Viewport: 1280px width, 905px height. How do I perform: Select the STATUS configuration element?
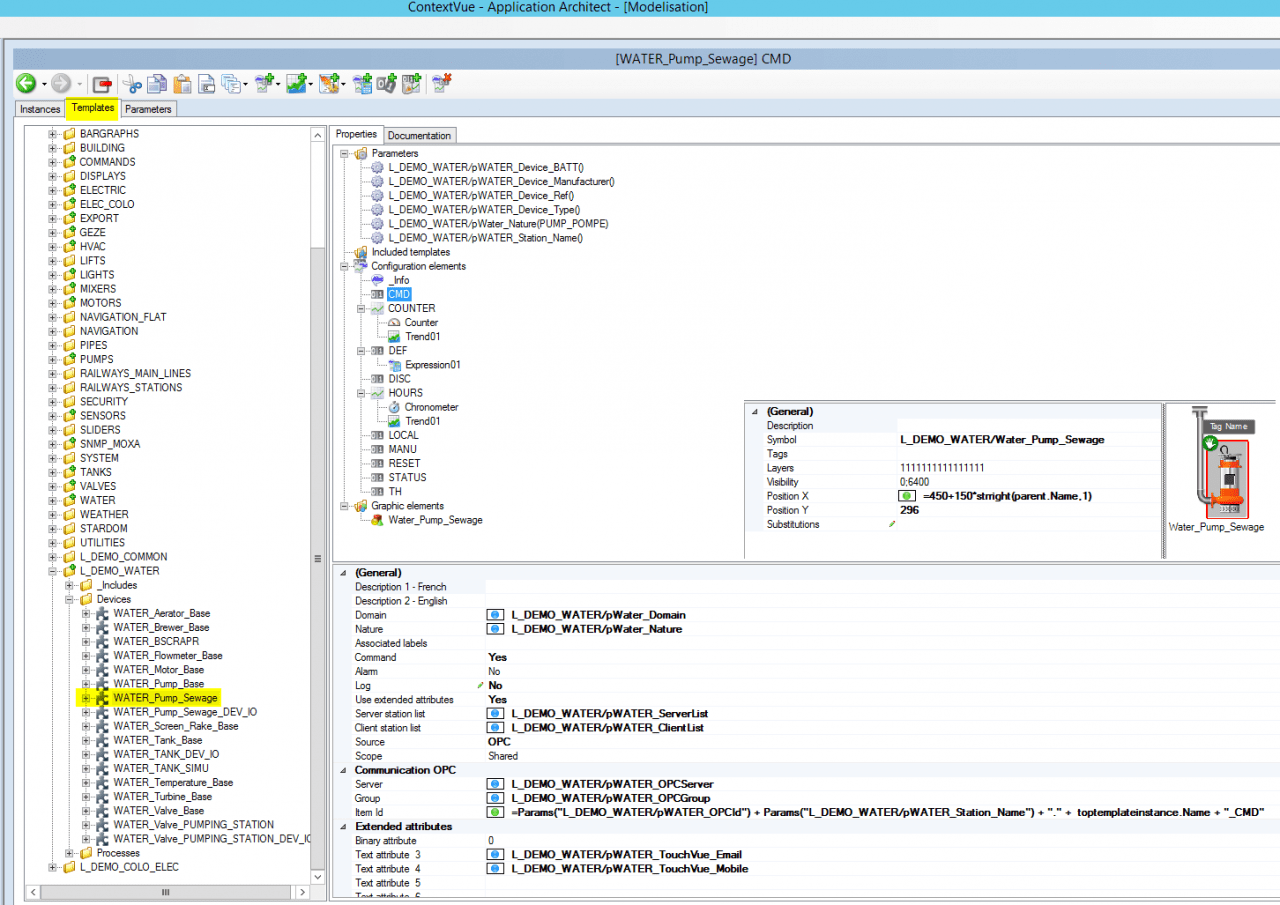coord(407,477)
